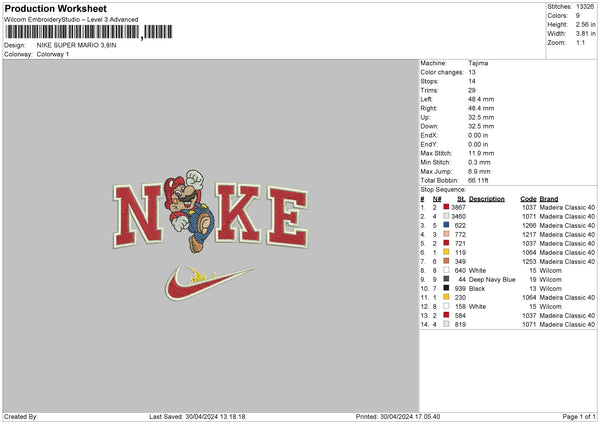
Task: Click the Created By label
Action: point(21,417)
